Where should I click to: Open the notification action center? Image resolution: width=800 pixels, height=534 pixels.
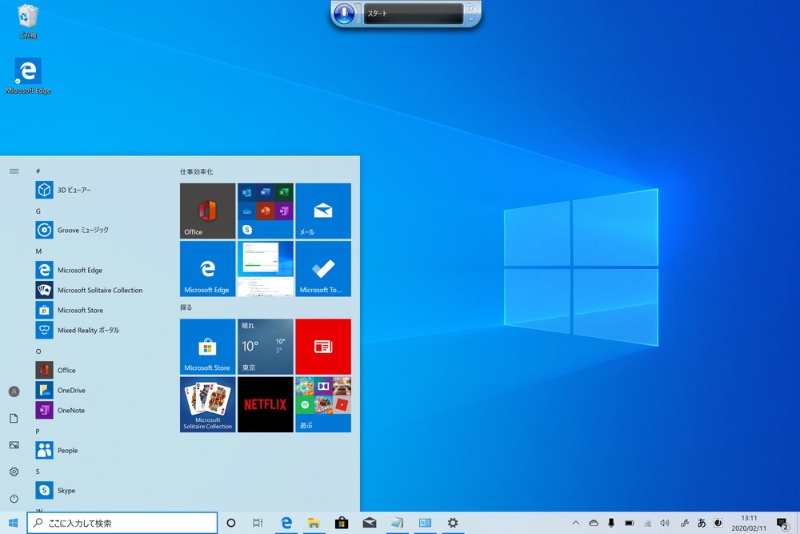click(782, 523)
